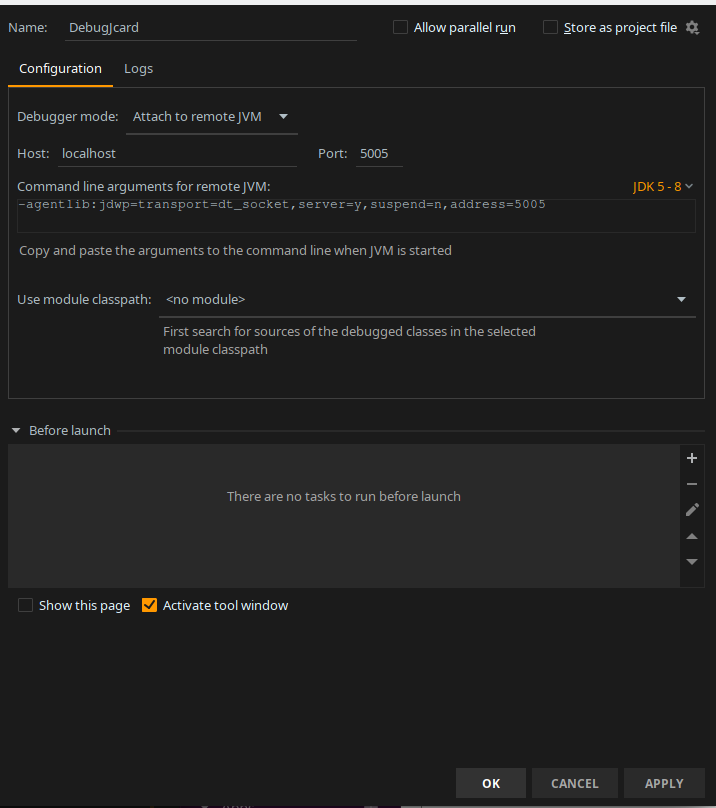The height and width of the screenshot is (808, 716).
Task: Check Store as project file
Action: coord(549,27)
